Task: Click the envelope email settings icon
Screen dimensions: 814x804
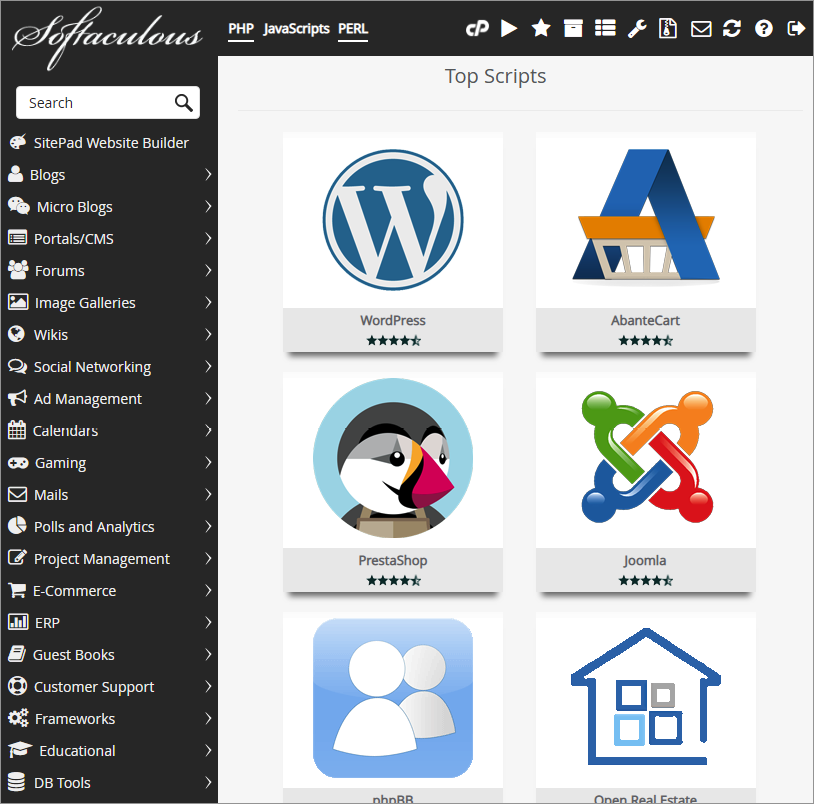Action: [701, 29]
